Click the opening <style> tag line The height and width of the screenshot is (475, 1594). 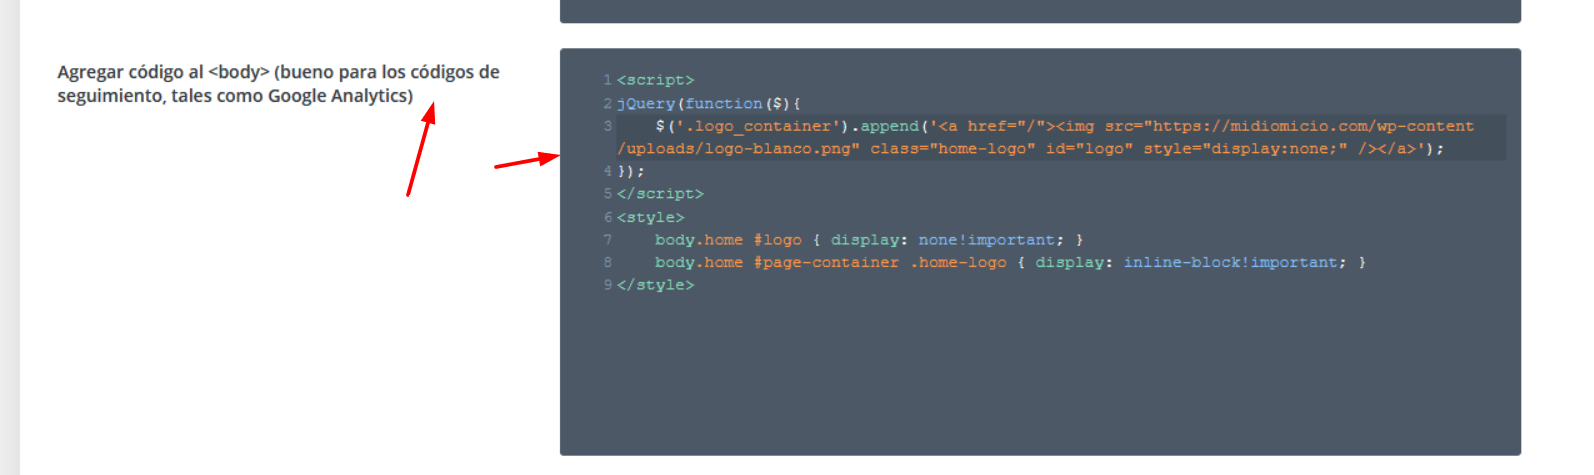click(651, 217)
